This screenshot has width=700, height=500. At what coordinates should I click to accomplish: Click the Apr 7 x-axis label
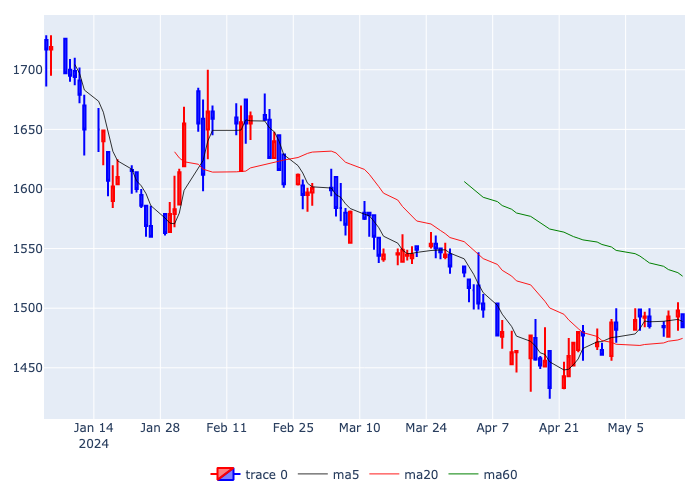(492, 428)
